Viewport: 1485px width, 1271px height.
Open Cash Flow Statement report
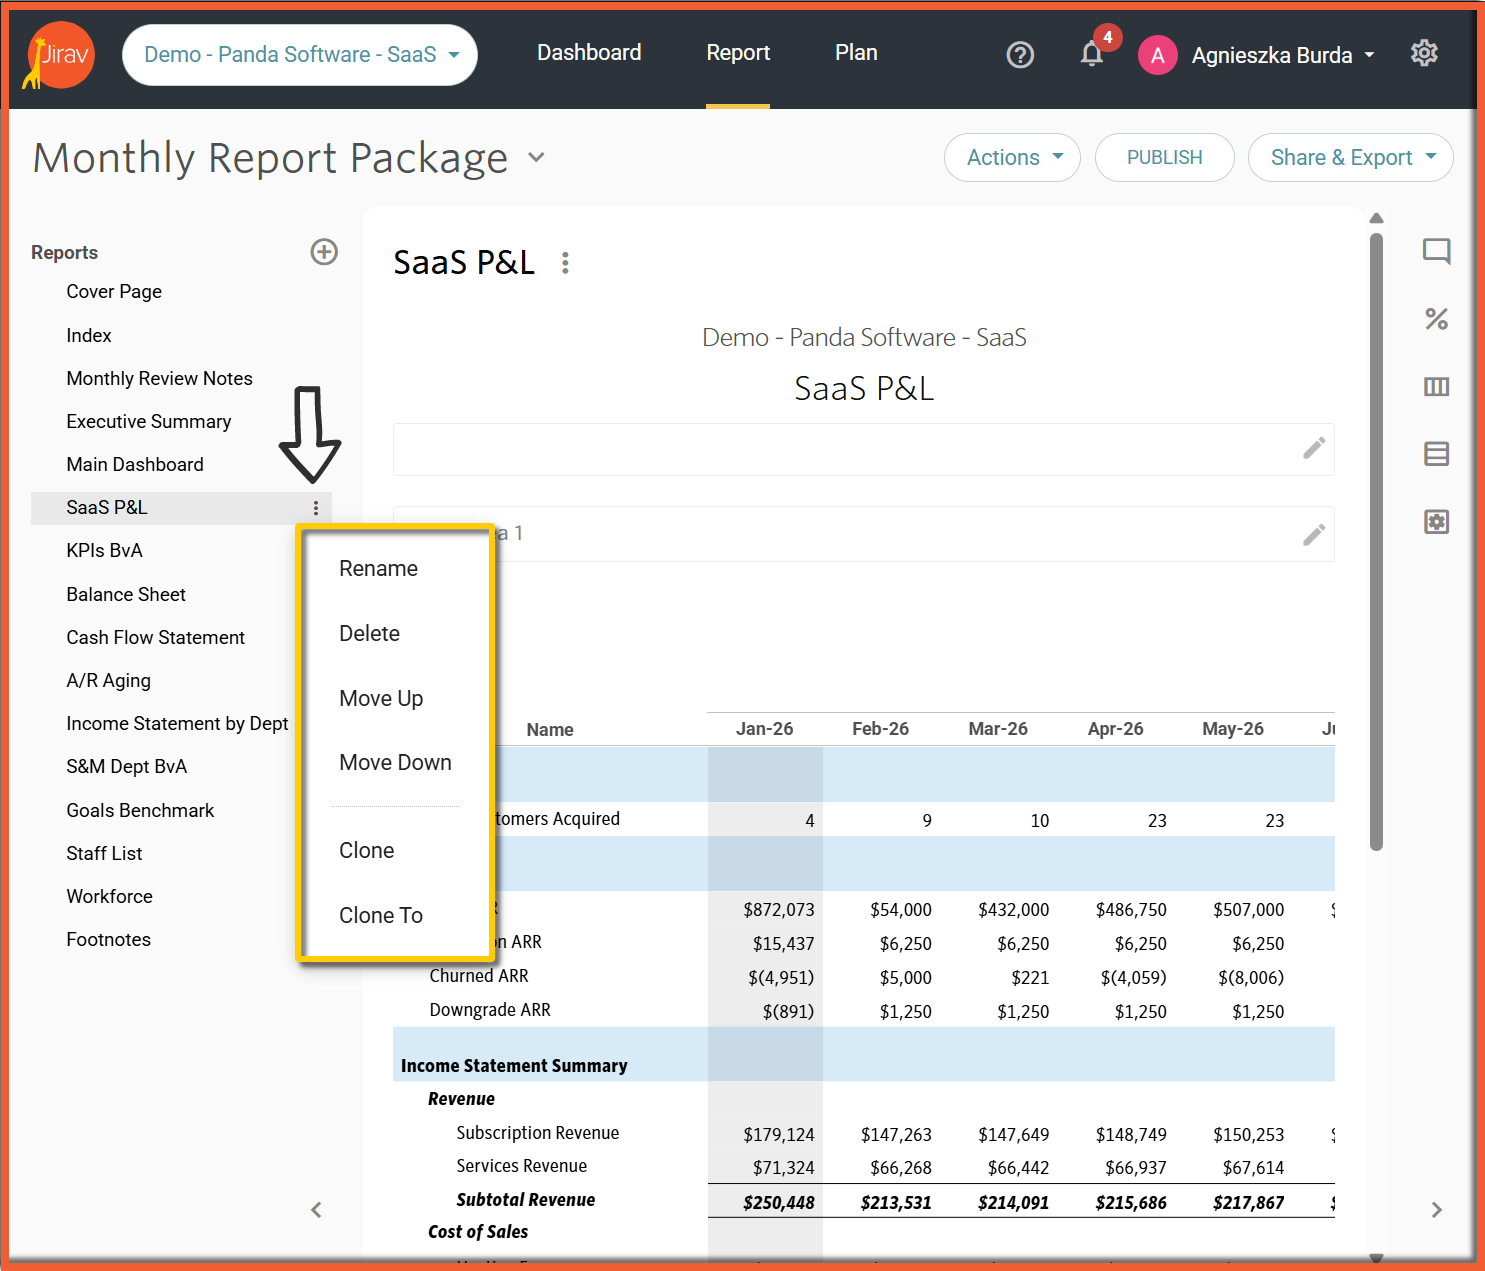coord(155,637)
